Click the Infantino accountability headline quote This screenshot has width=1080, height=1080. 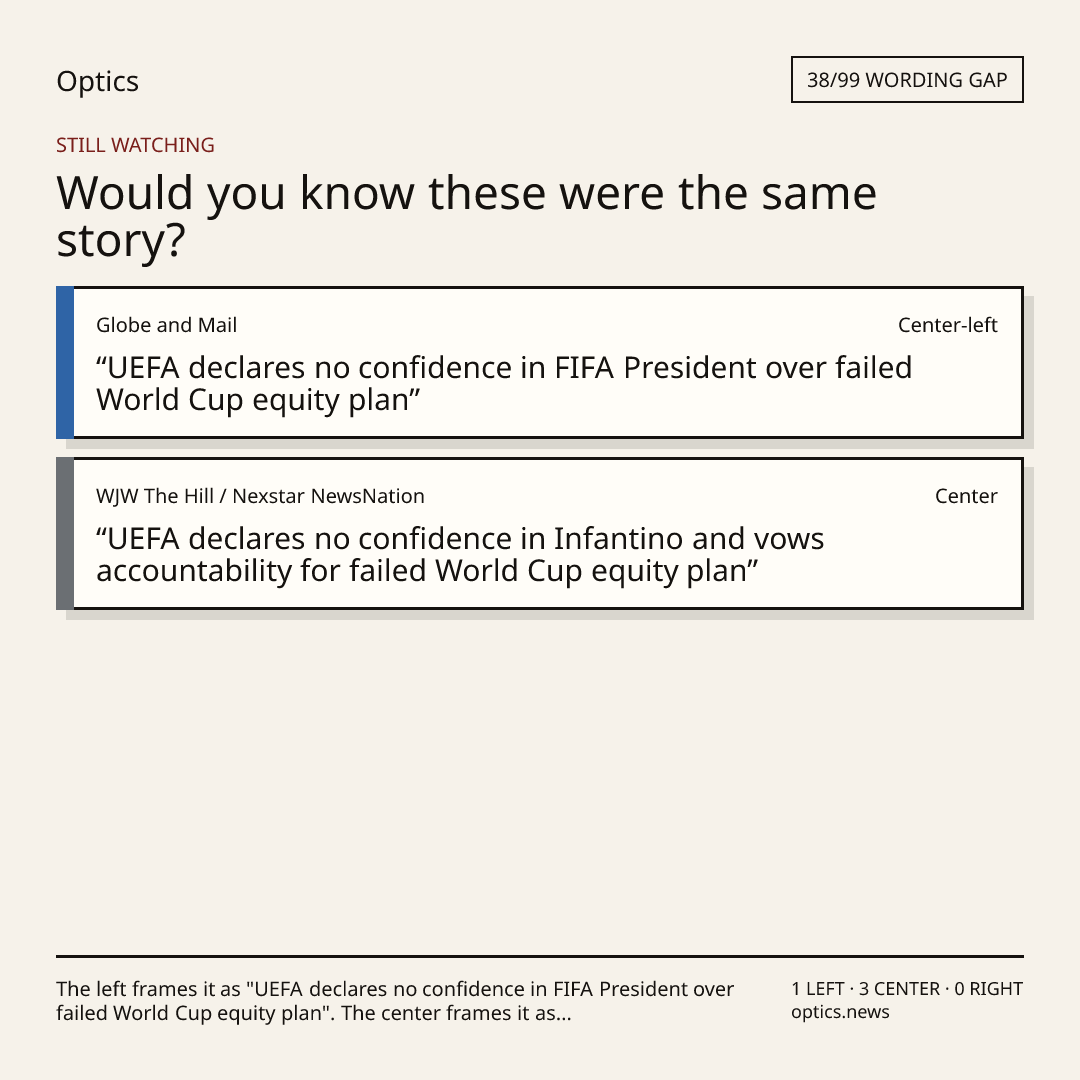[460, 554]
